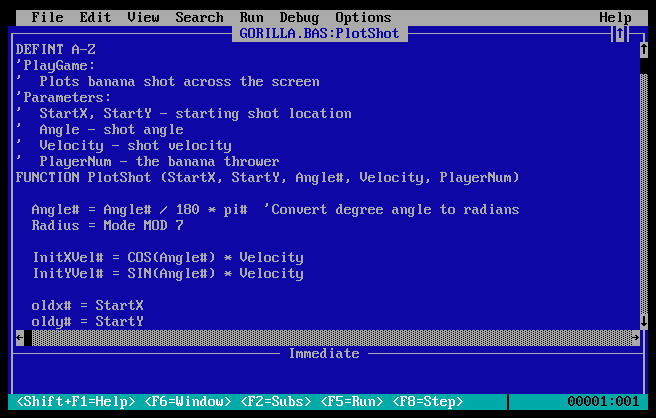Click the 'StartX, StartY - starting shot location' comment
The image size is (656, 418).
coord(195,113)
